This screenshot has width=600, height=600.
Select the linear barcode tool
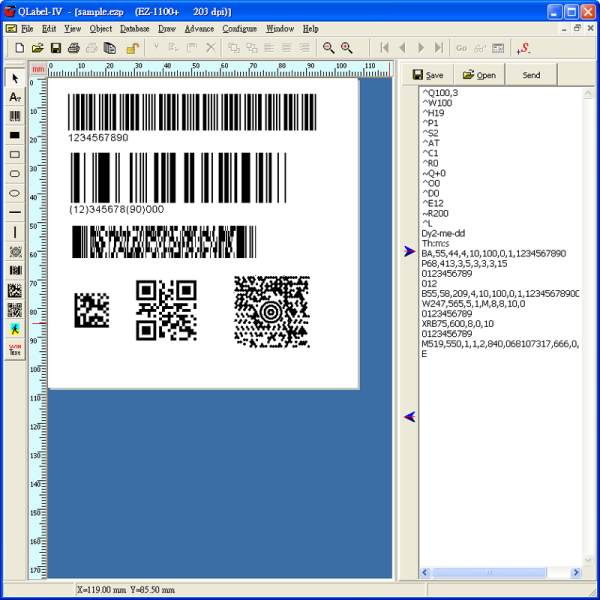point(15,116)
